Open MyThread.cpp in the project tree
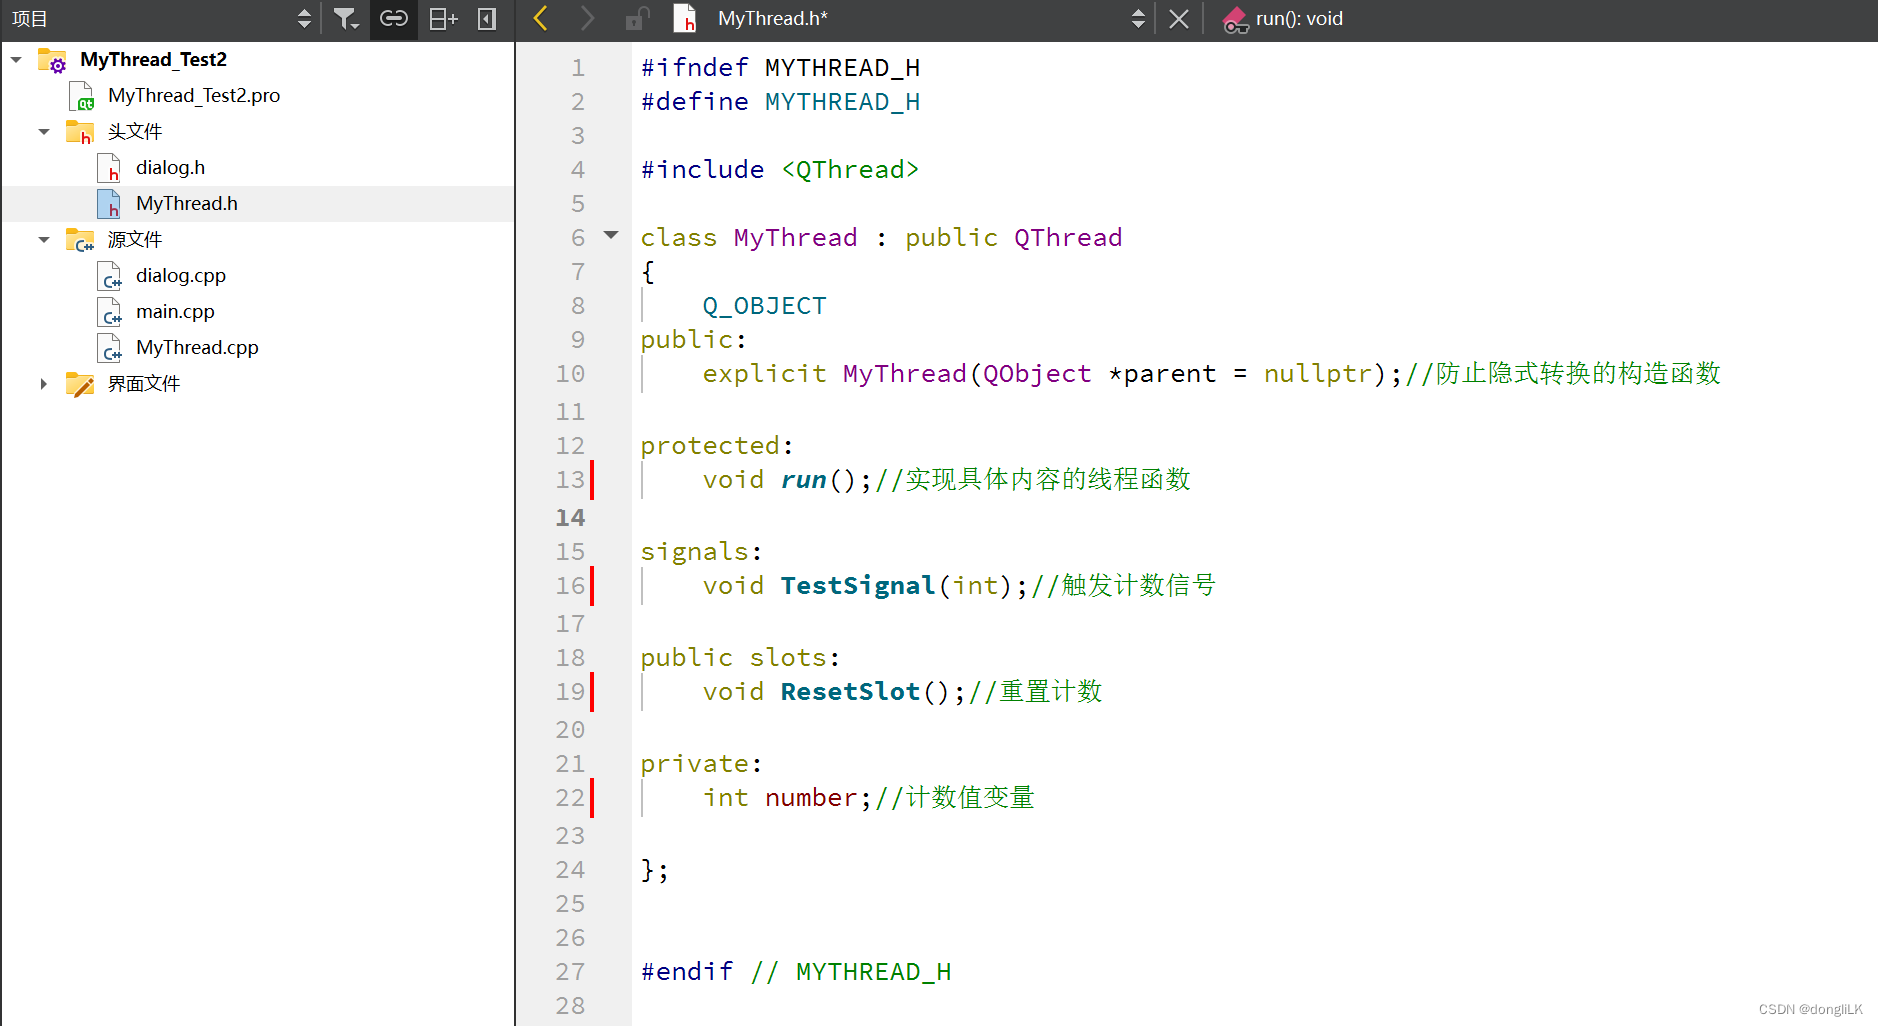 (197, 348)
